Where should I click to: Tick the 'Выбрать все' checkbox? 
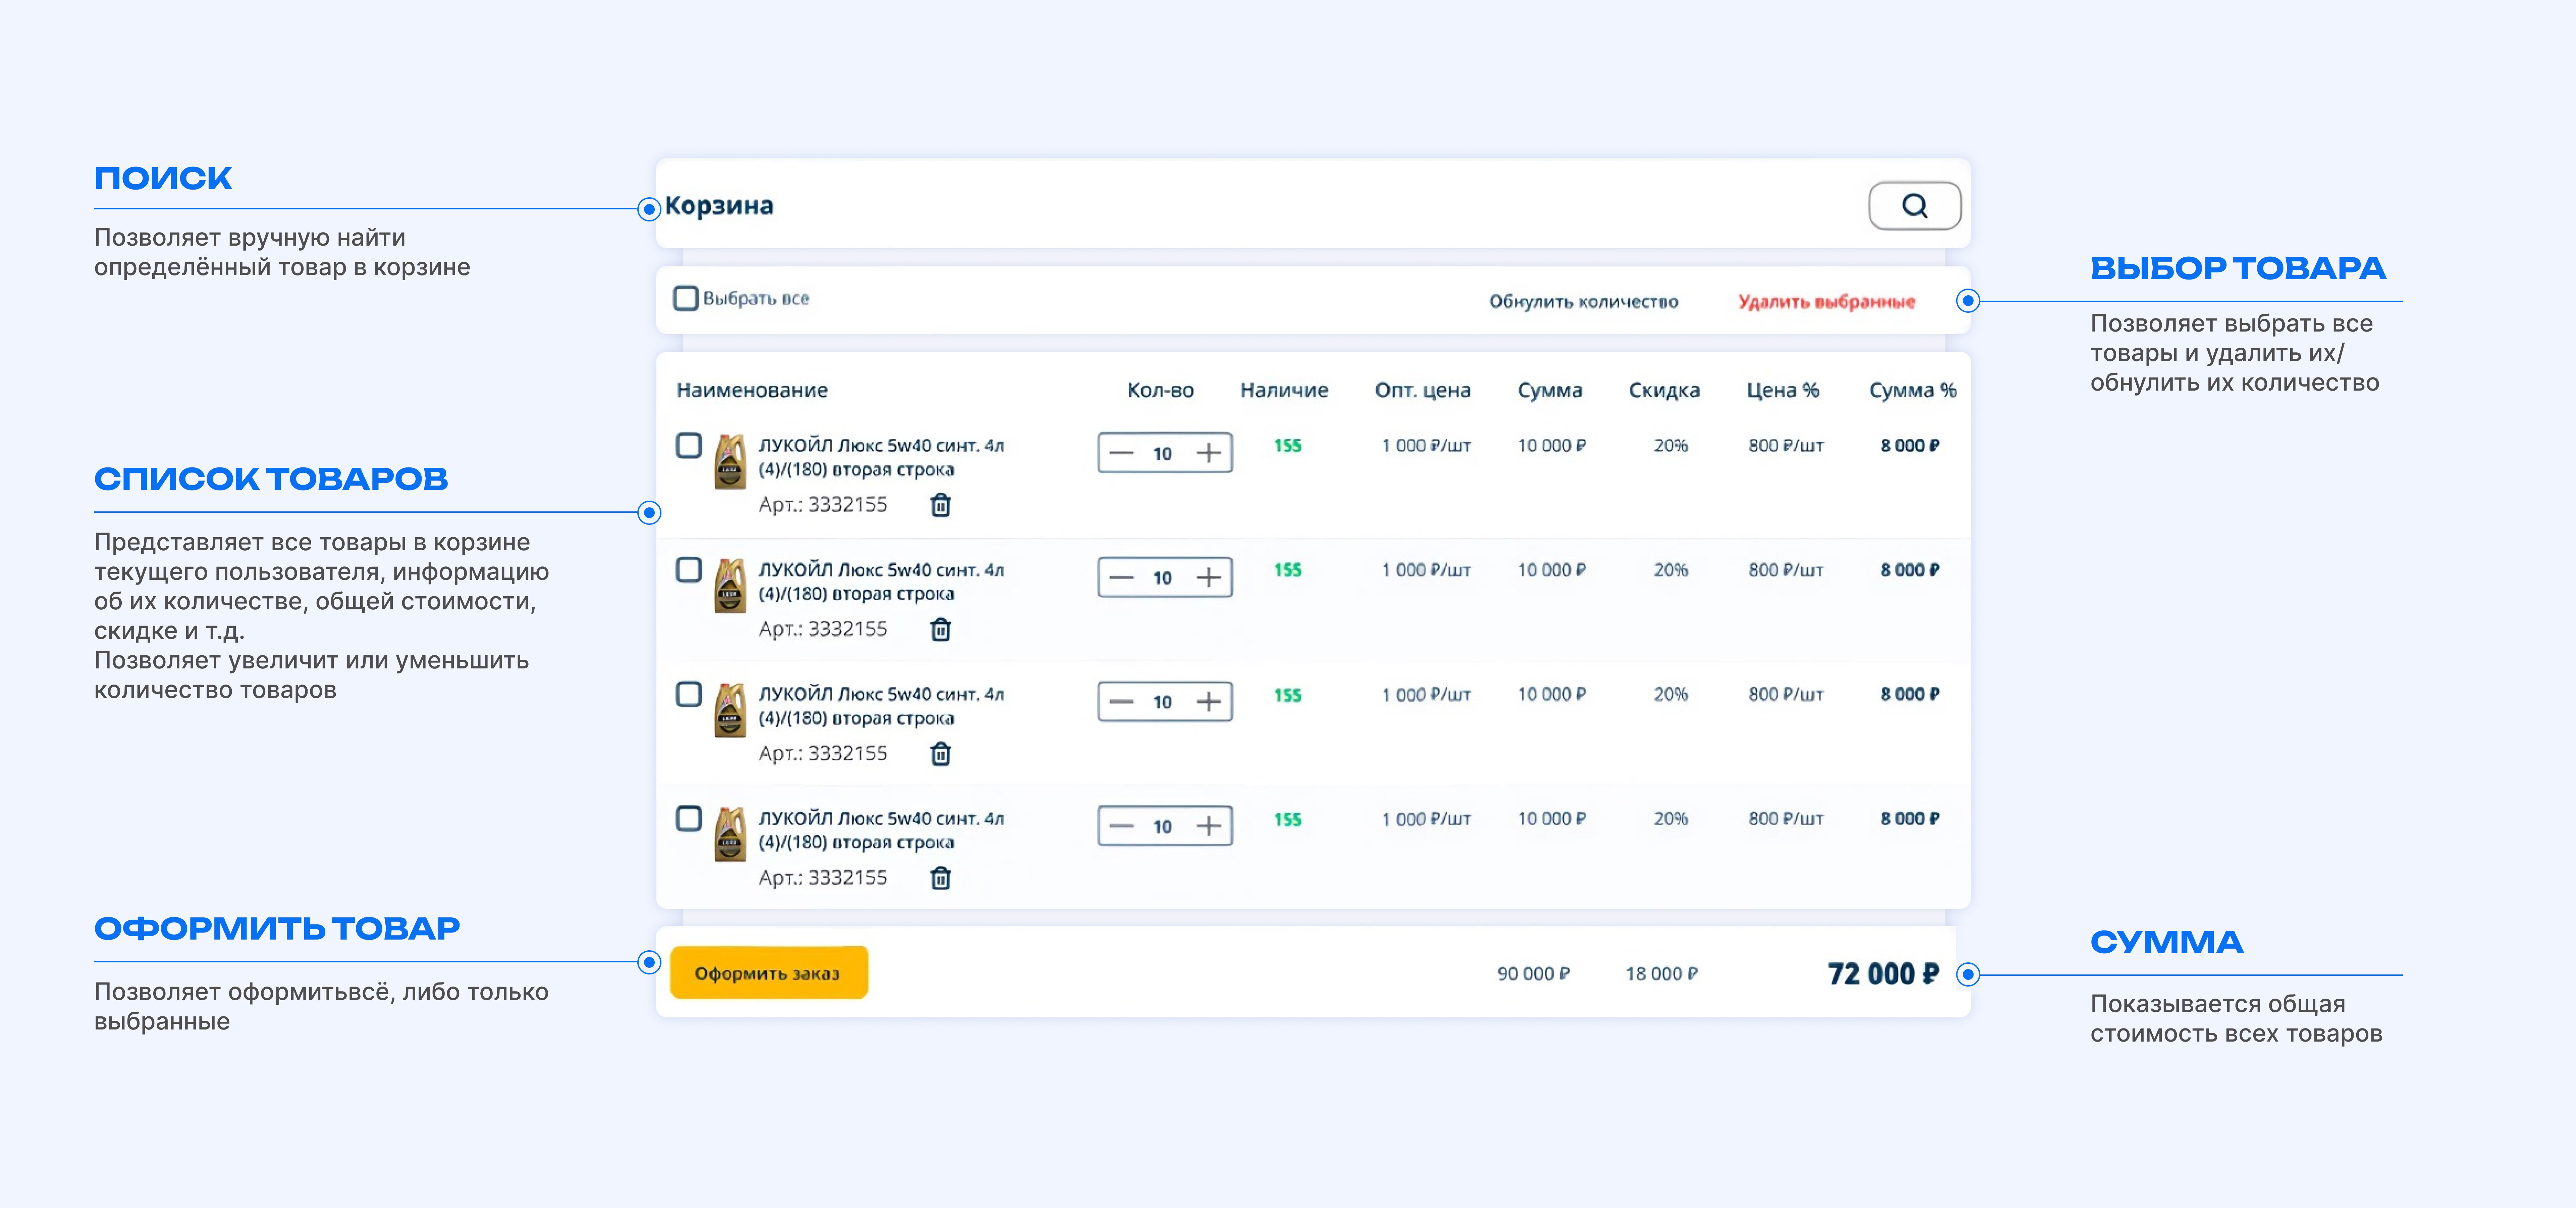(686, 298)
